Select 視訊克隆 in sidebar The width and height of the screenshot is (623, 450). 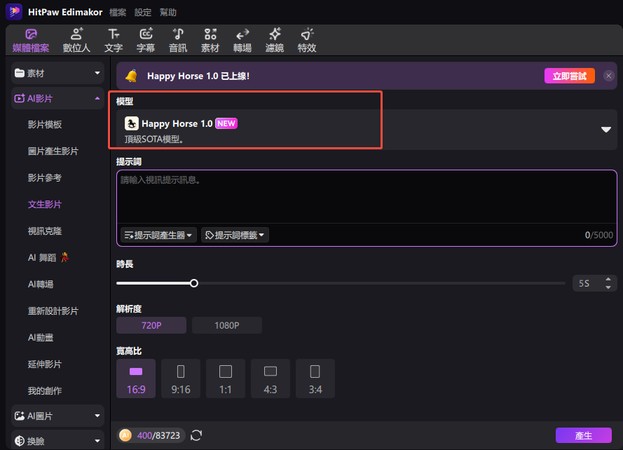point(45,231)
